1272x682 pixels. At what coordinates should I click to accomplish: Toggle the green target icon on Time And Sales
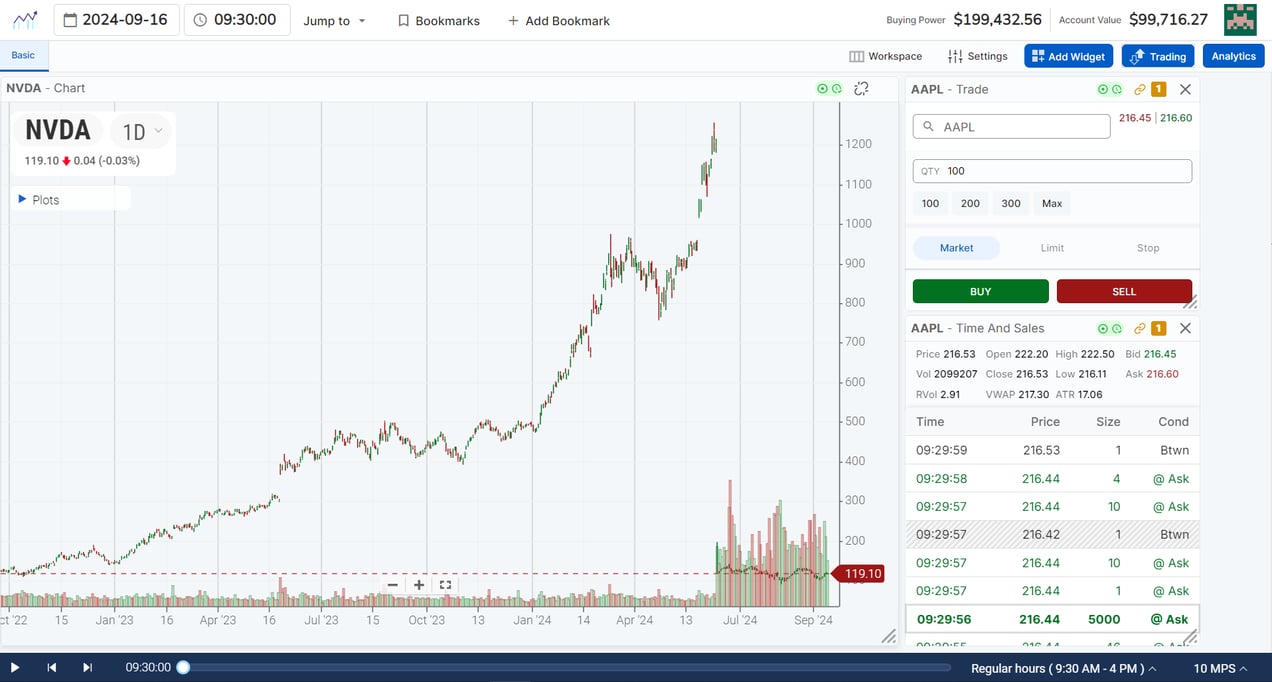pos(1104,328)
